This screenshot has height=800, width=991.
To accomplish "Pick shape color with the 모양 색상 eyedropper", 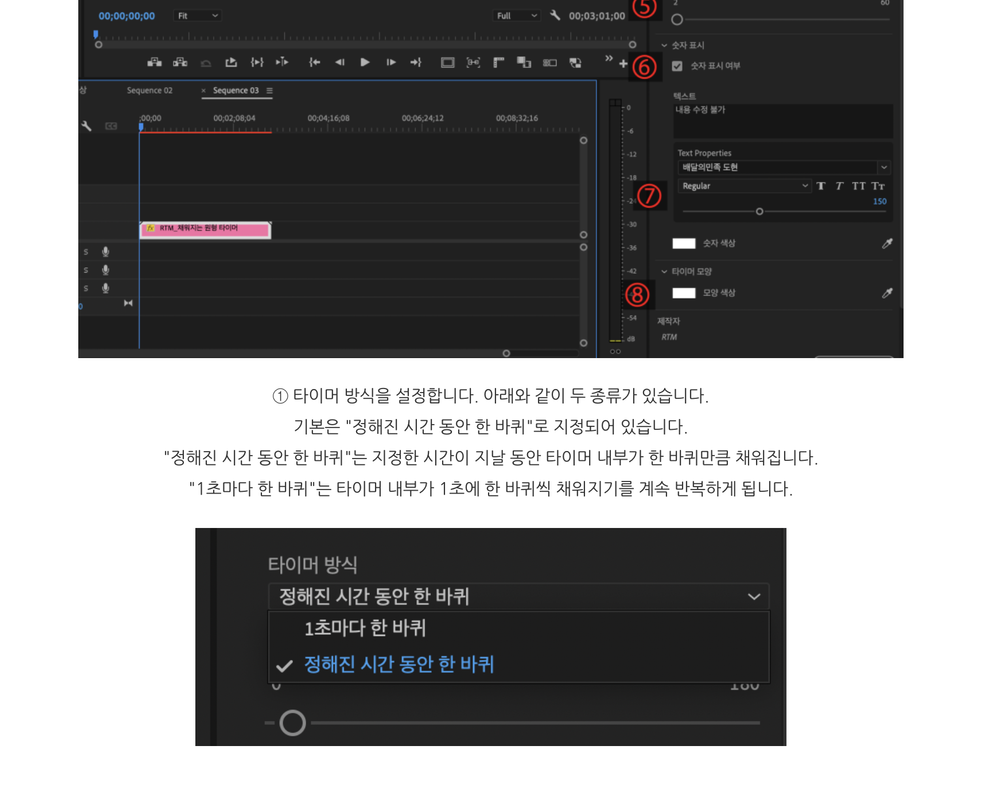I will click(887, 293).
